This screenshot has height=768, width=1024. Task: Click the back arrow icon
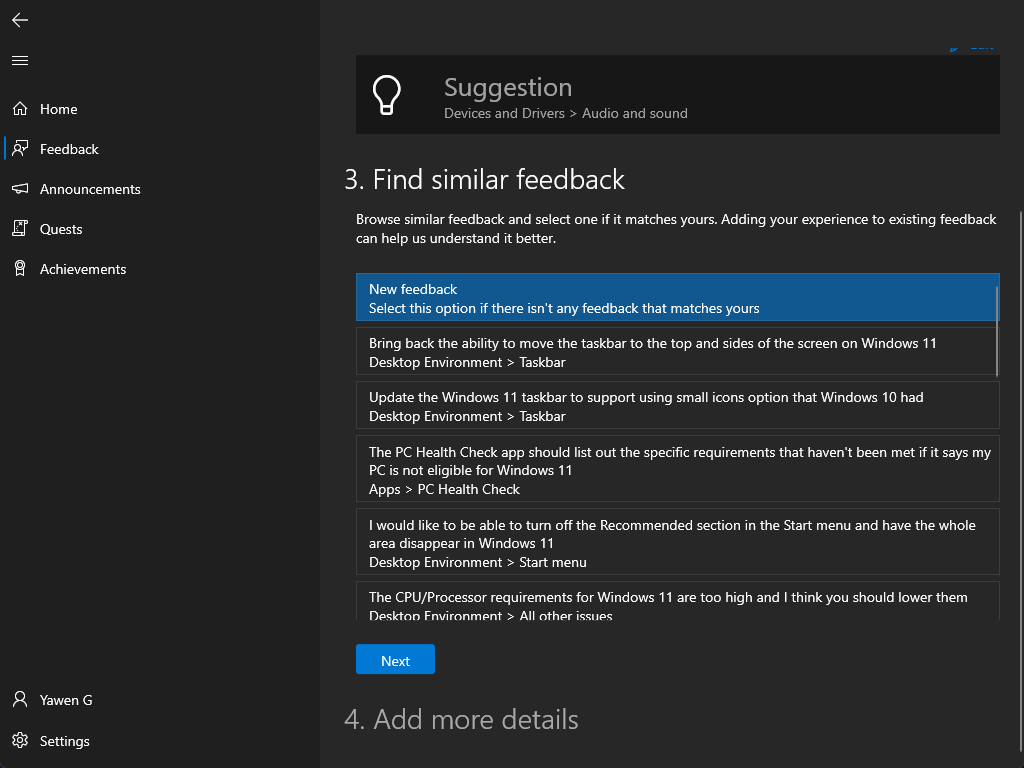pos(20,20)
